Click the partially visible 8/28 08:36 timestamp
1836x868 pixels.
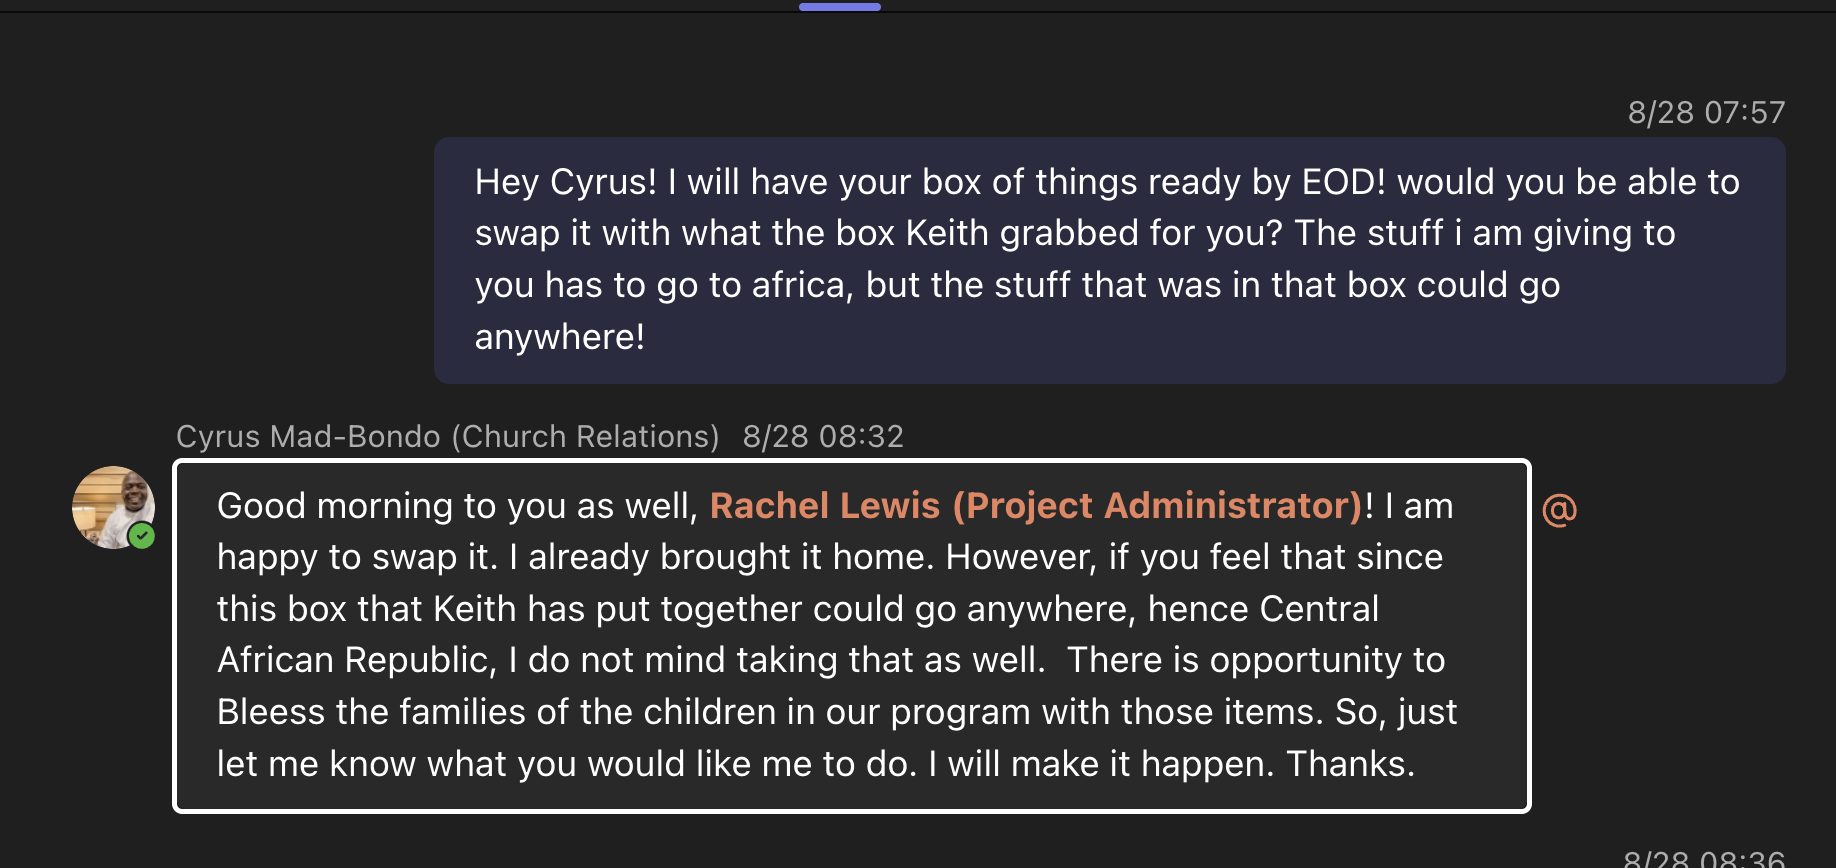coord(1703,859)
